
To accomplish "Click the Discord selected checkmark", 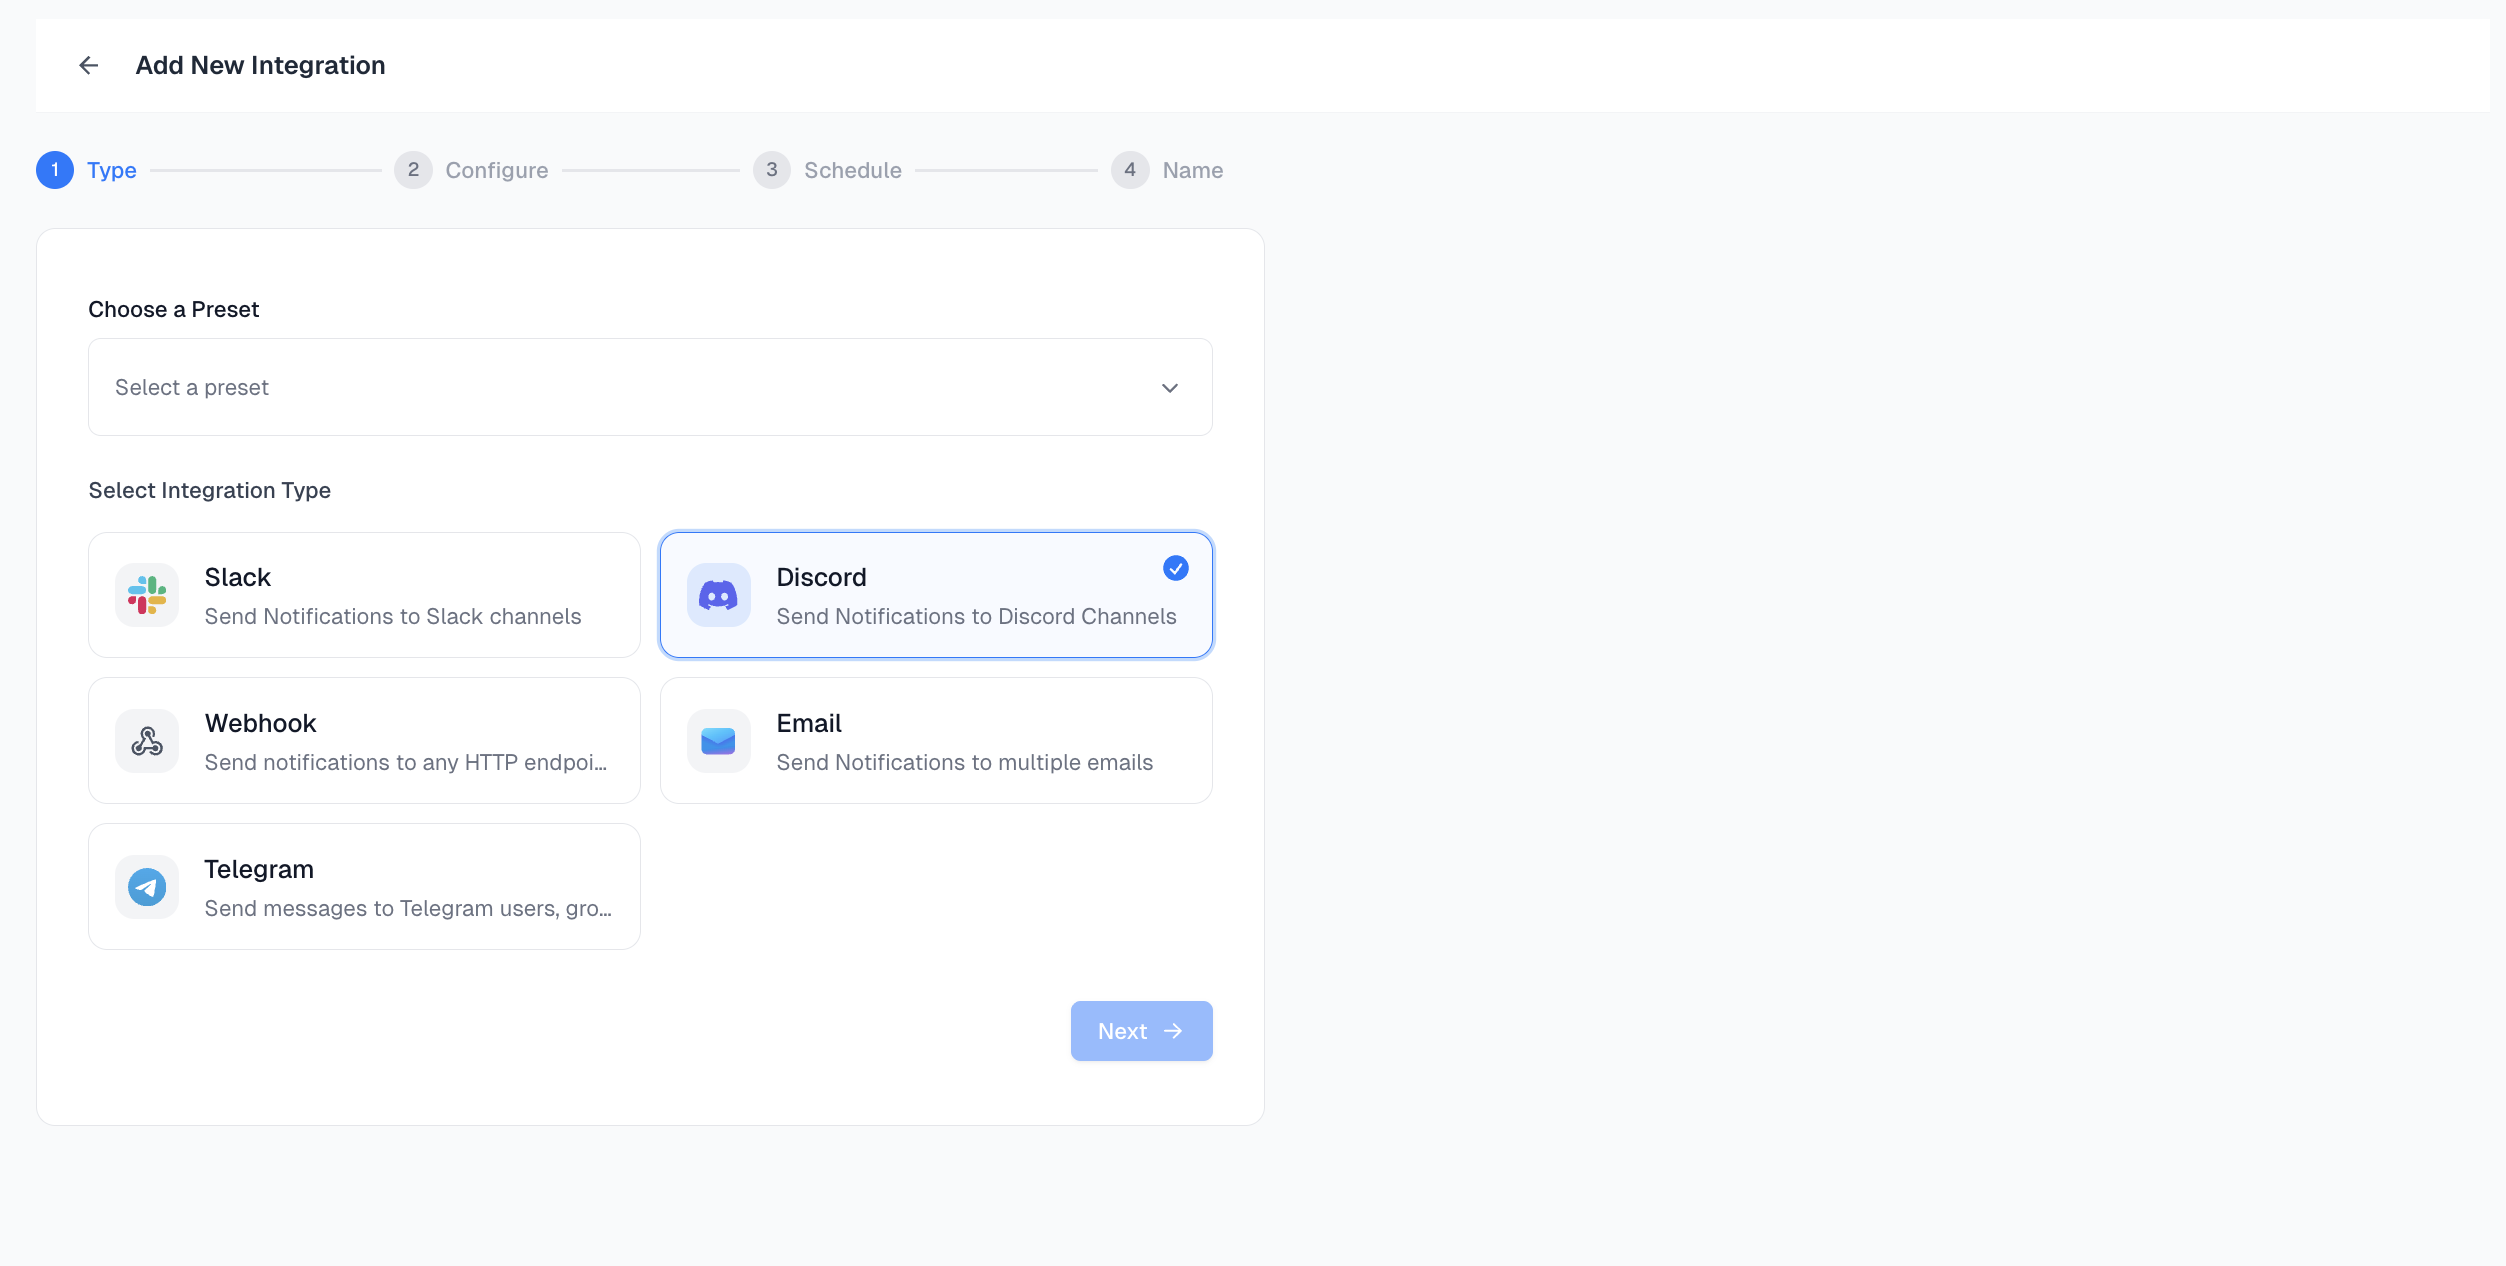I will (1175, 569).
